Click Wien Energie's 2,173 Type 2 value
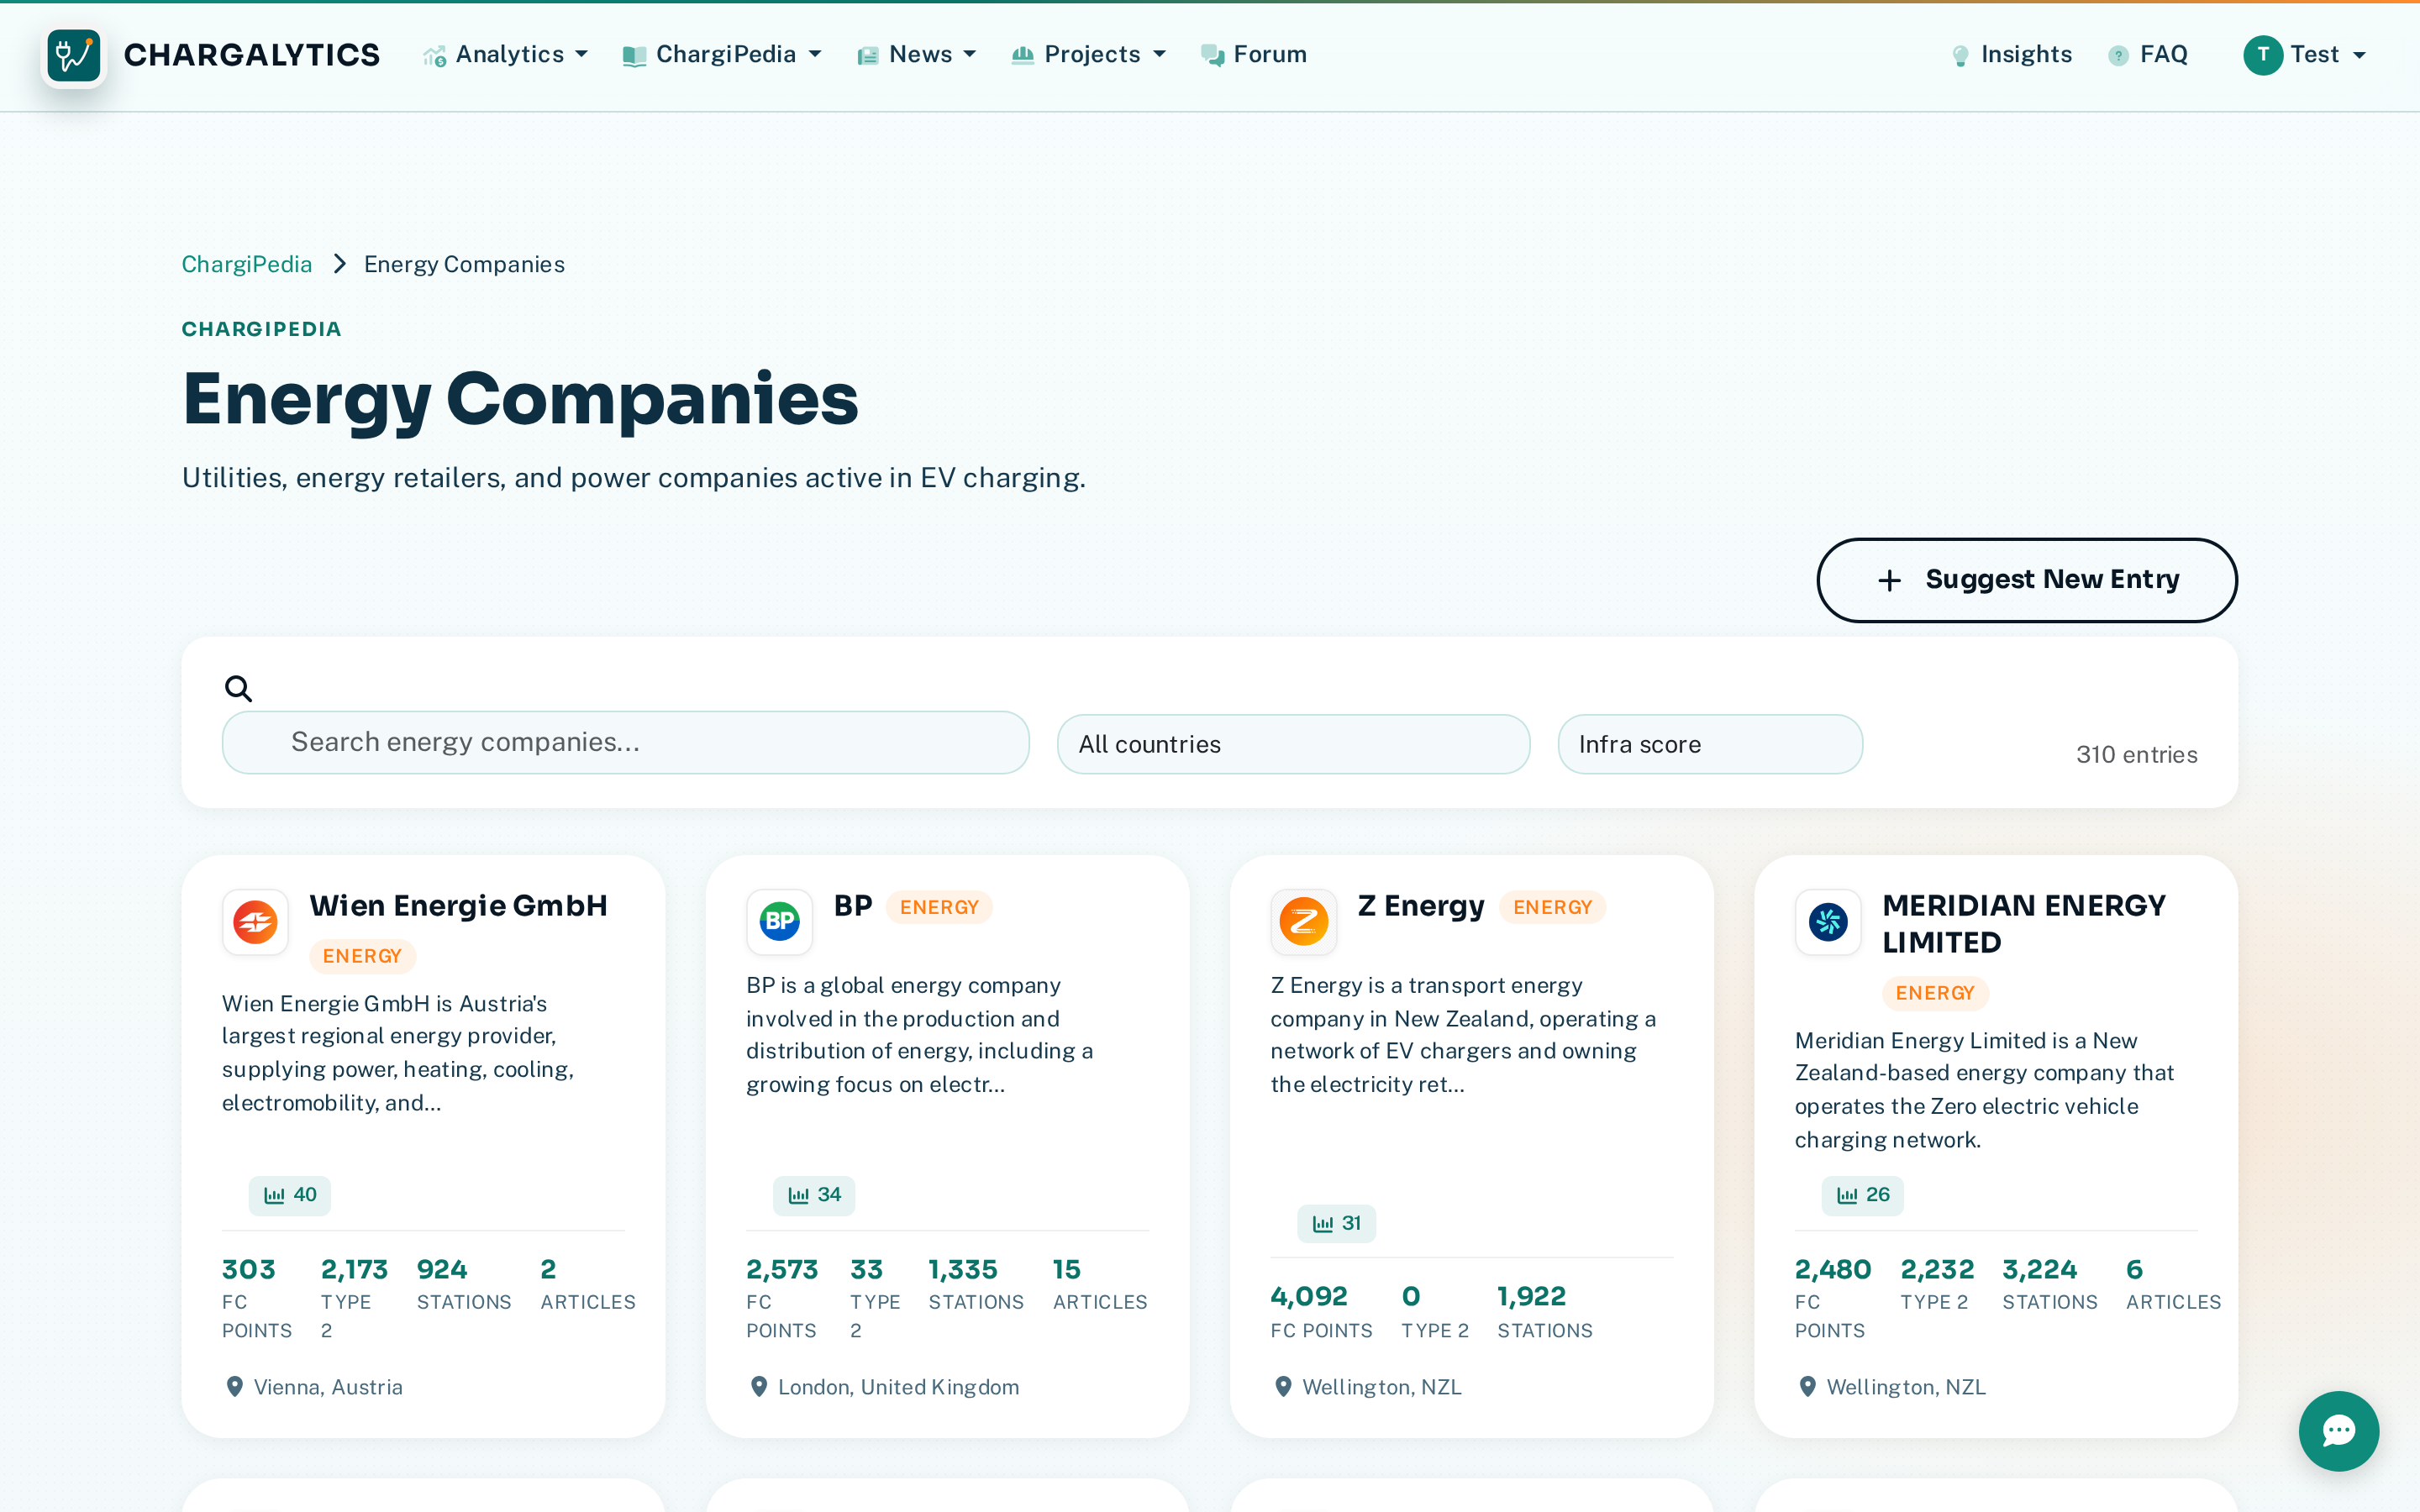 [354, 1269]
